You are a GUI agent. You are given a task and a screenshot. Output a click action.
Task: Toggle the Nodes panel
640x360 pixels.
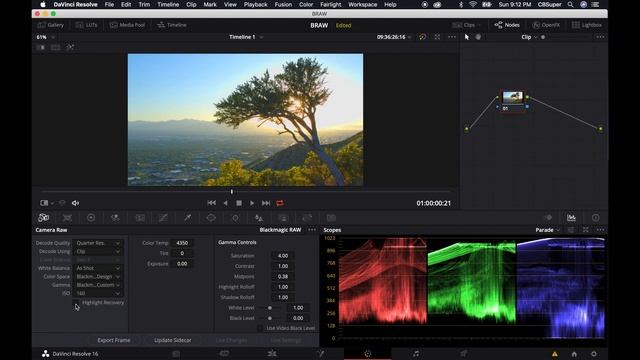click(x=507, y=25)
